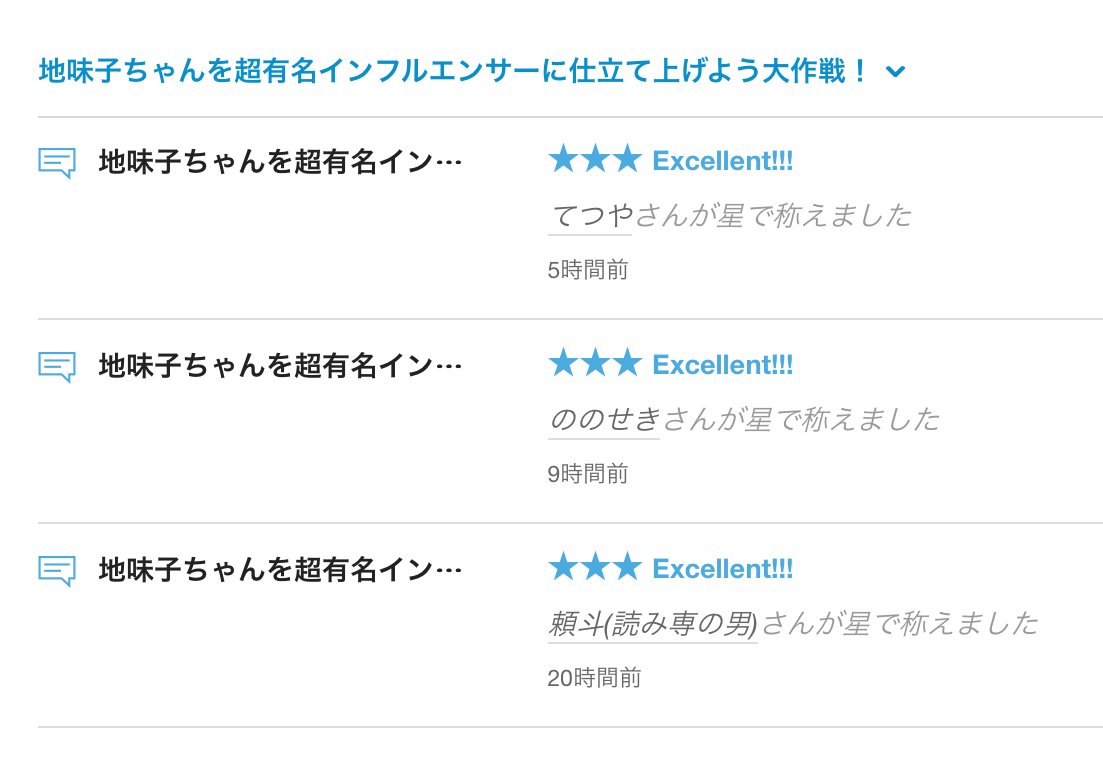
Task: Open second notification's 地味子ちゃん episode title
Action: tap(280, 366)
